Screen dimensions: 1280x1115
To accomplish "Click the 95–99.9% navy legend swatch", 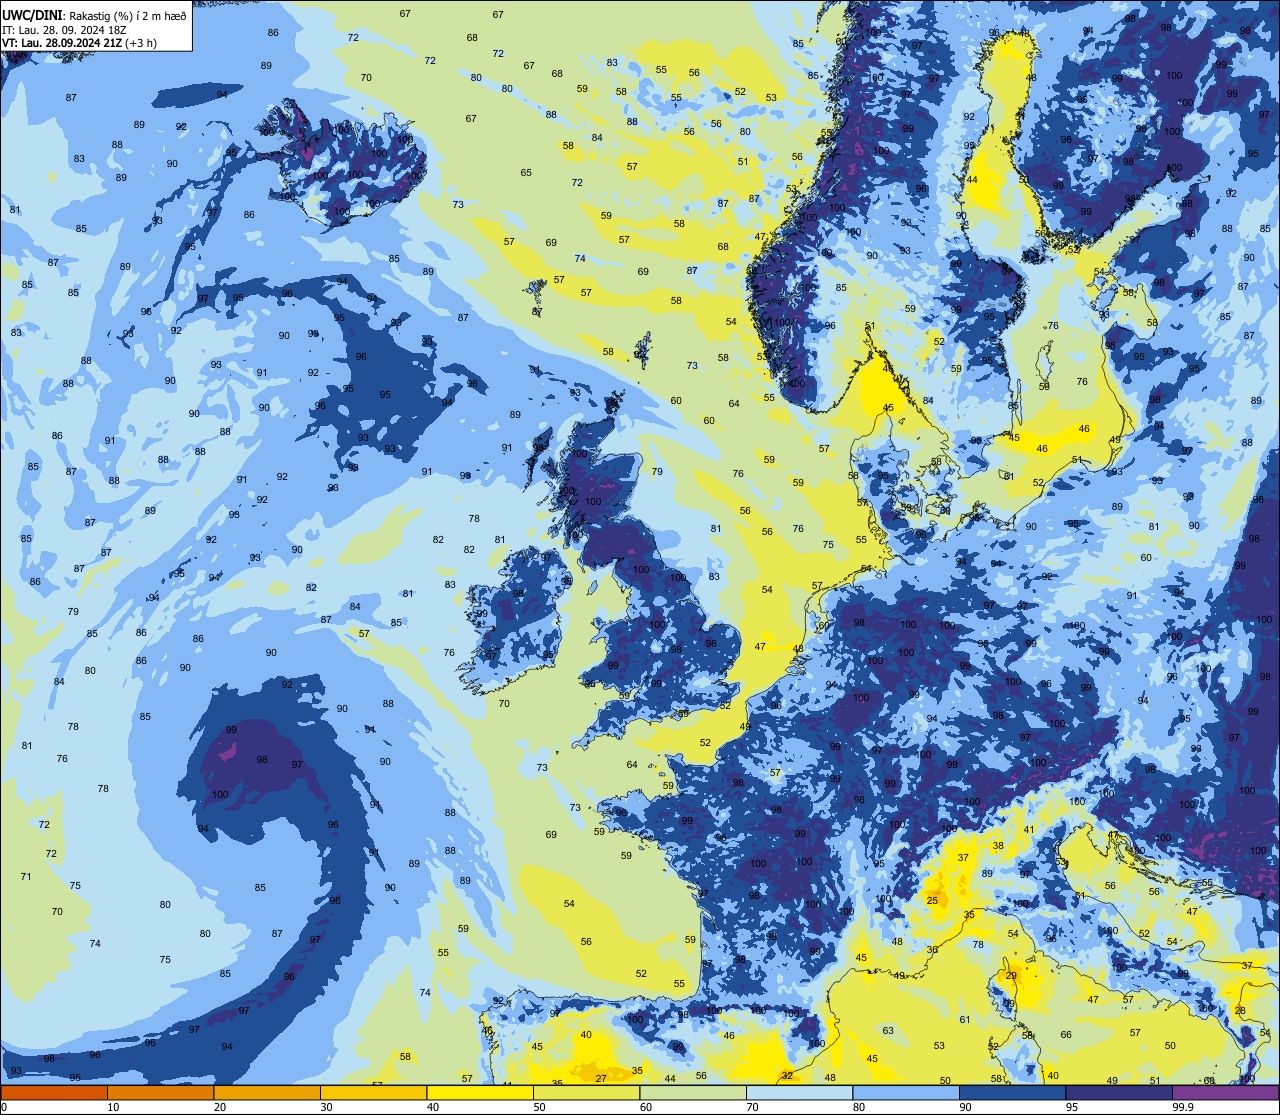I will (1119, 1092).
